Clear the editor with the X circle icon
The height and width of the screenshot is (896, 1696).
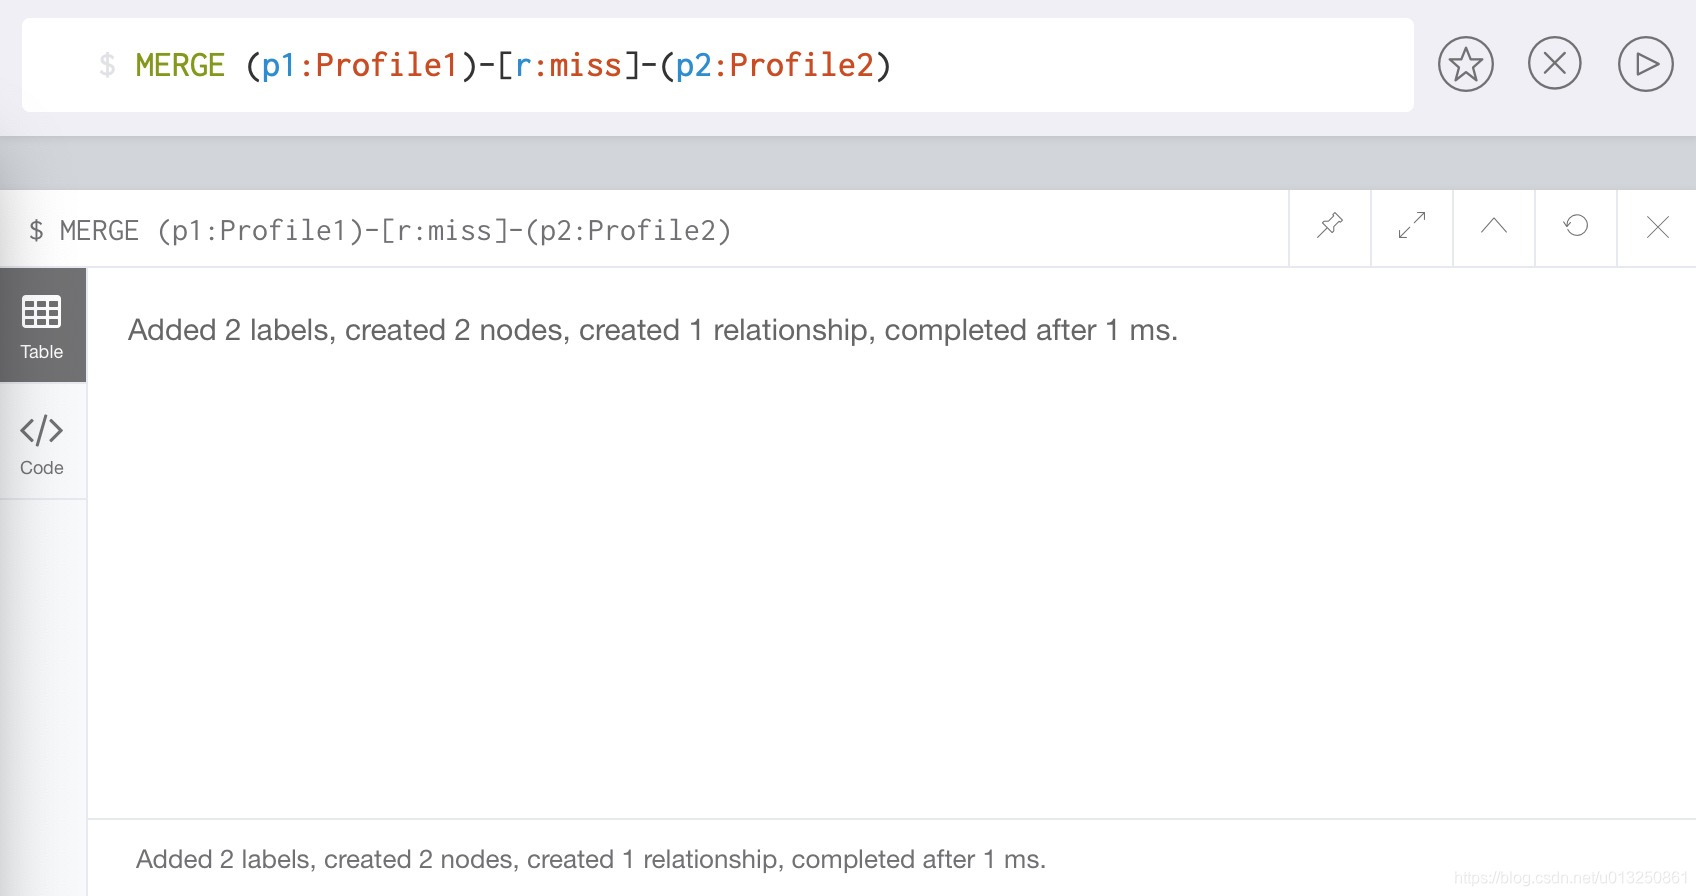point(1555,64)
